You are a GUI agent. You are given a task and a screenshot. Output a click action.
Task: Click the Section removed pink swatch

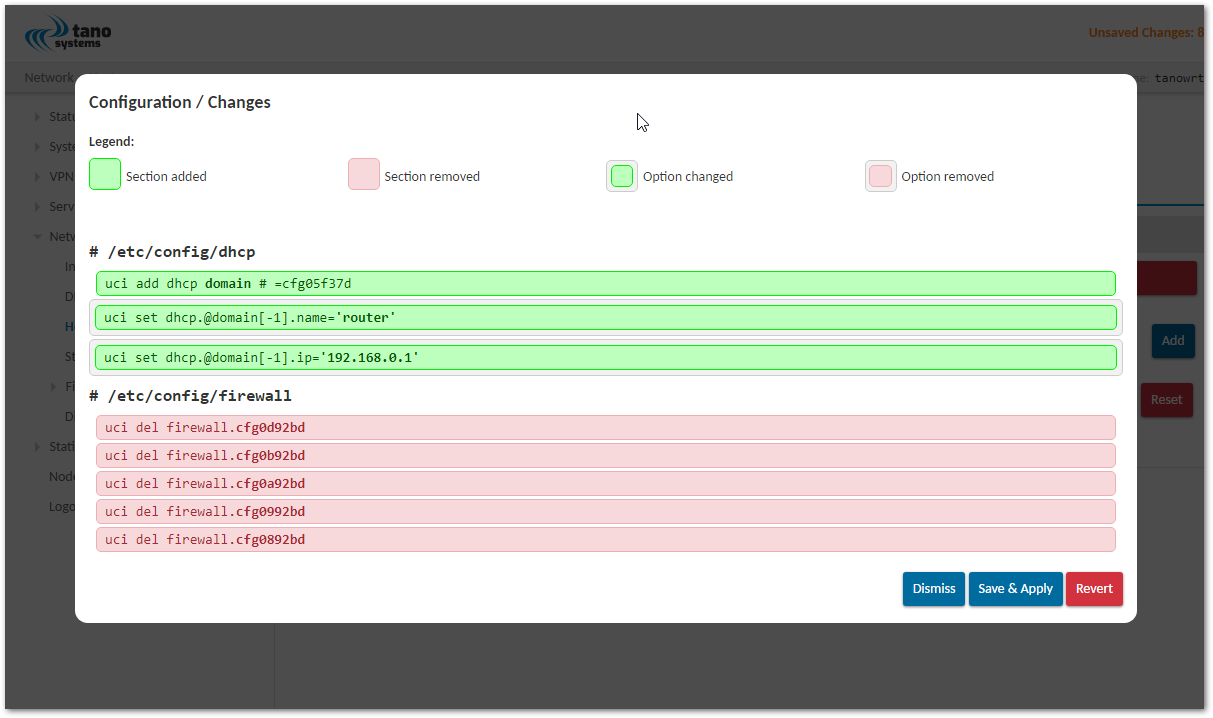pyautogui.click(x=364, y=174)
